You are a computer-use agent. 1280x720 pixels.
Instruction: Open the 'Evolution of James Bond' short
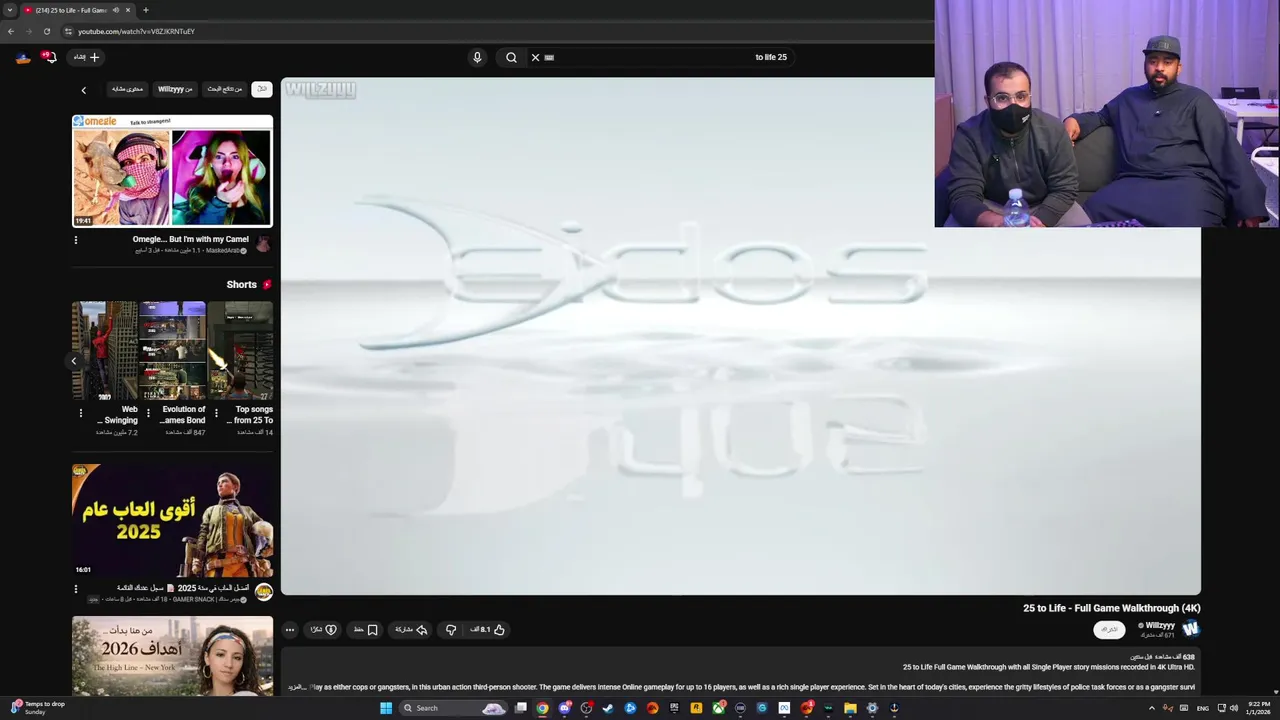173,350
